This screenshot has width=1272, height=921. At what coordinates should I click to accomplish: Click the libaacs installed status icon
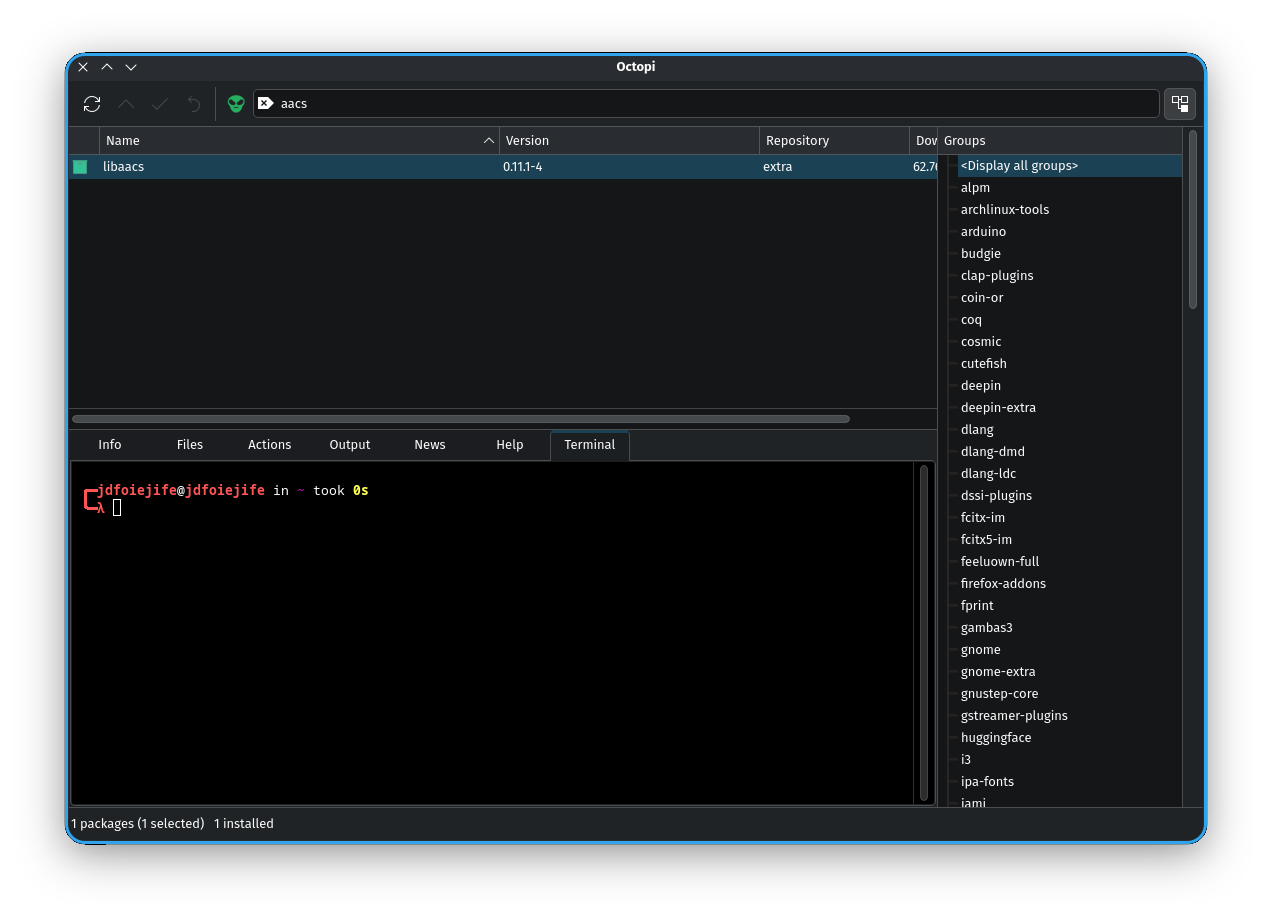point(80,167)
